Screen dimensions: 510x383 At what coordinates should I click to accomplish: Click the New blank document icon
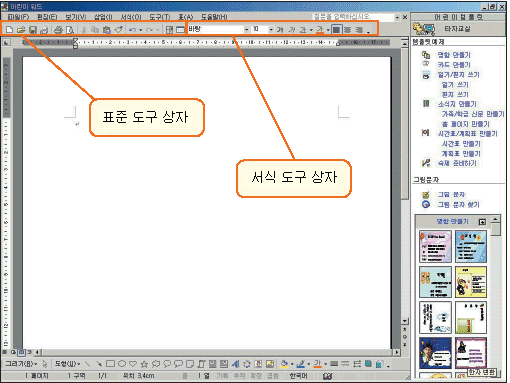[x=9, y=30]
